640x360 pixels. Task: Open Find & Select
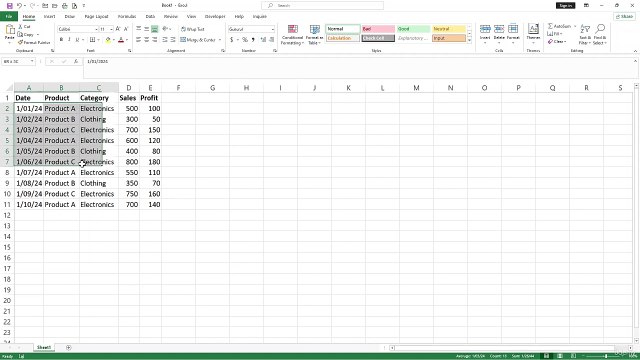[x=600, y=34]
